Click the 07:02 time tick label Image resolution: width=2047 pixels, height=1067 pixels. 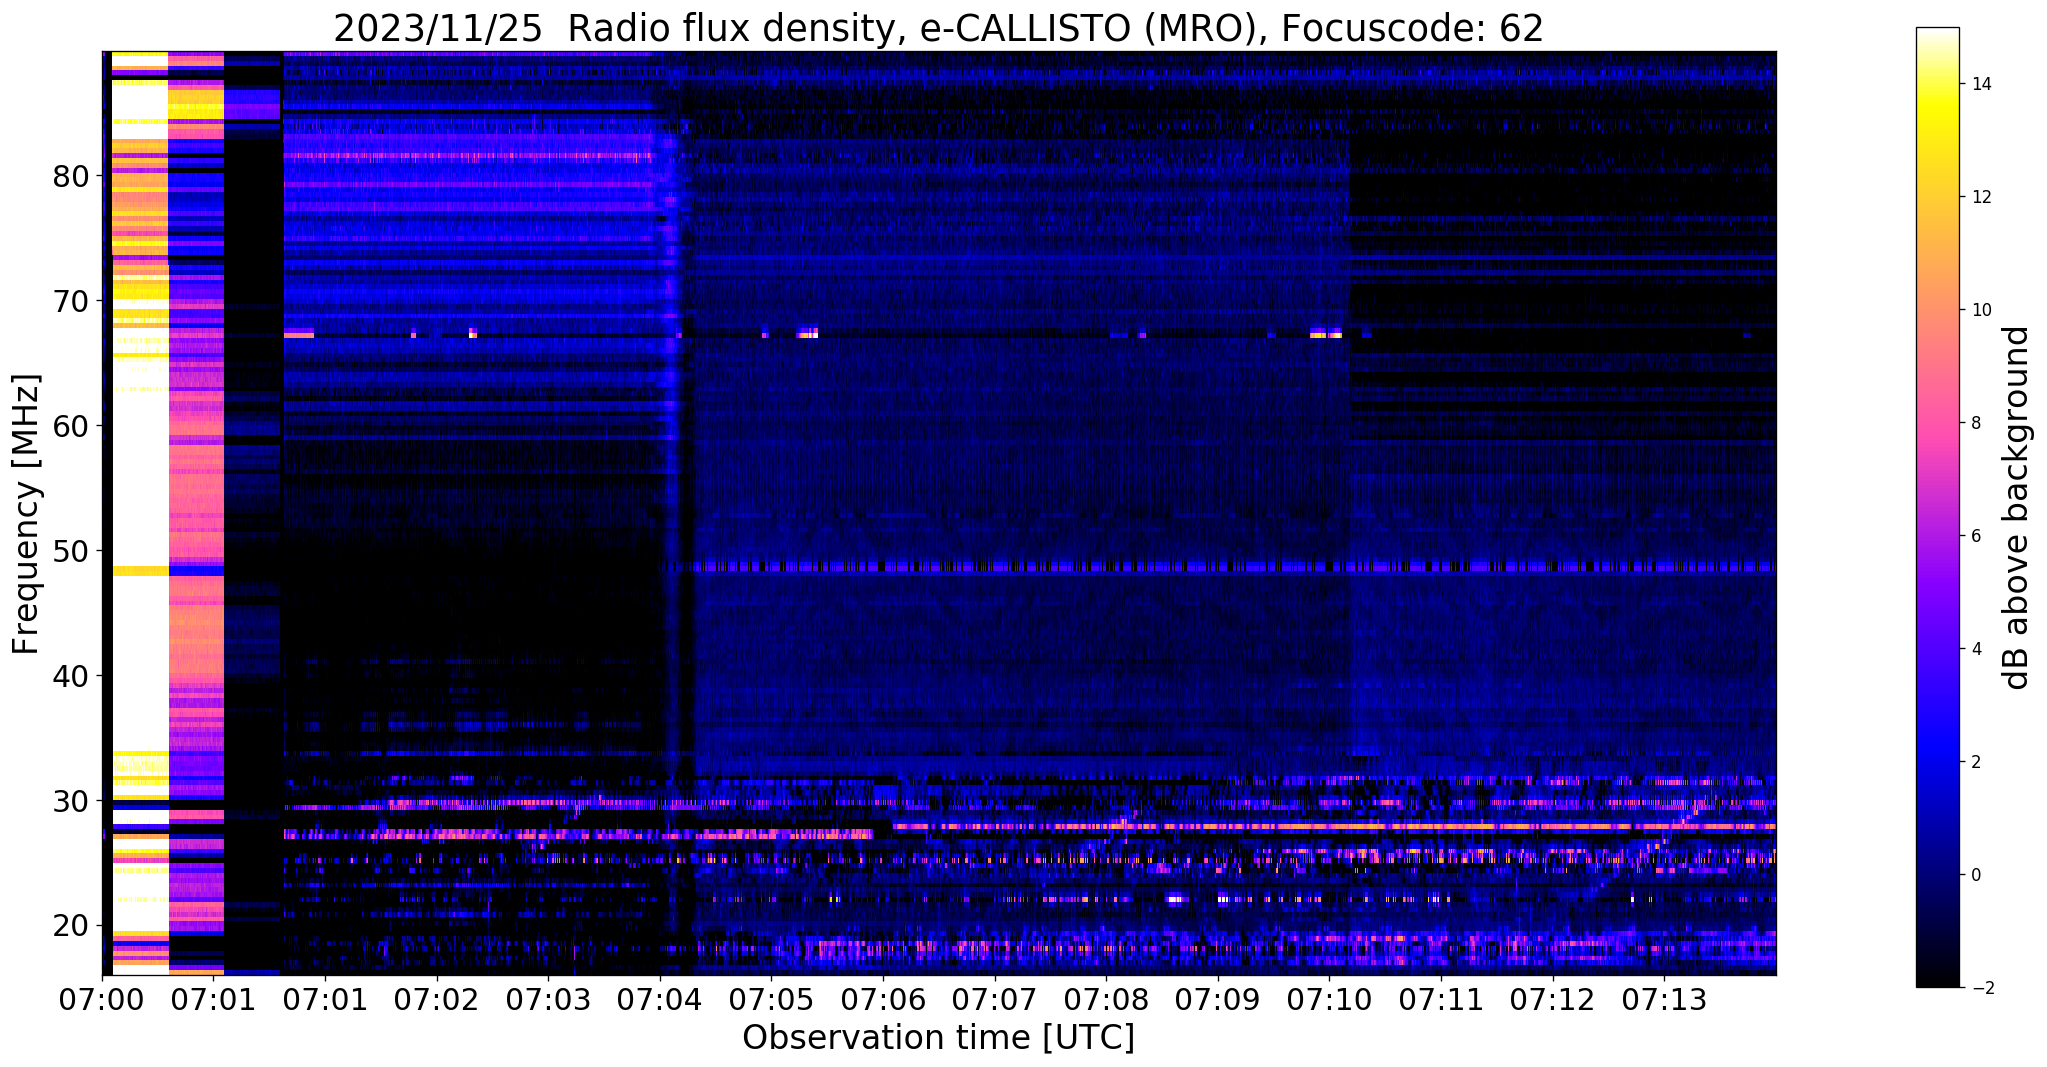point(437,999)
